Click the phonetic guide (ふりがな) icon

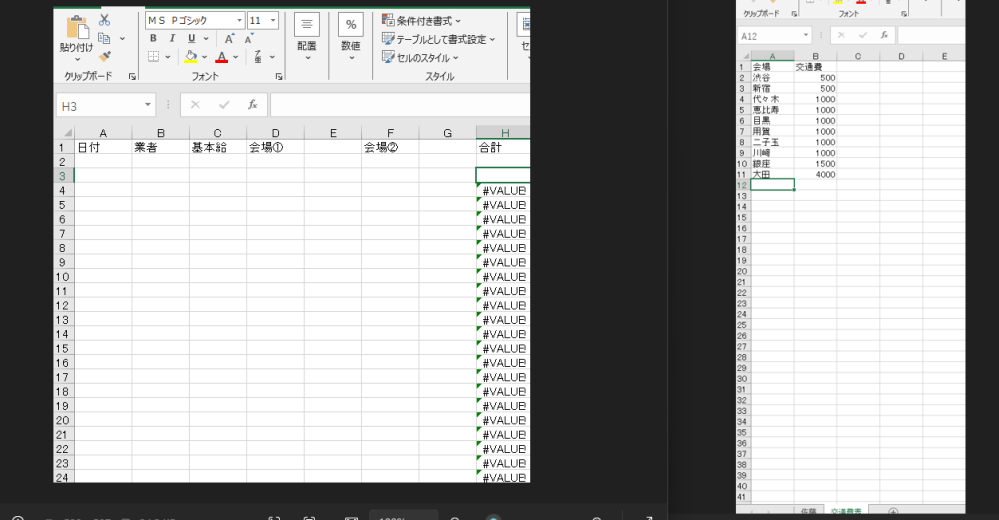tap(258, 57)
